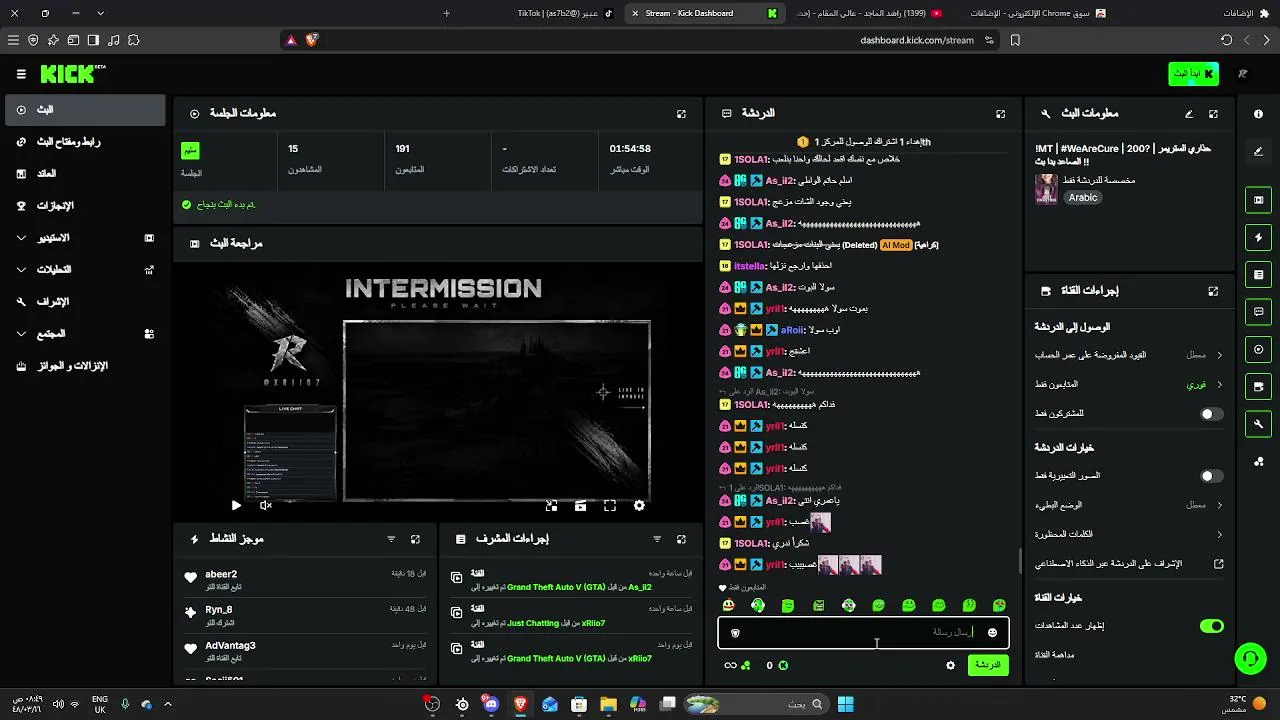Viewport: 1280px width, 720px height.
Task: Expand the الدردشة chat panel to full view
Action: coord(1000,114)
